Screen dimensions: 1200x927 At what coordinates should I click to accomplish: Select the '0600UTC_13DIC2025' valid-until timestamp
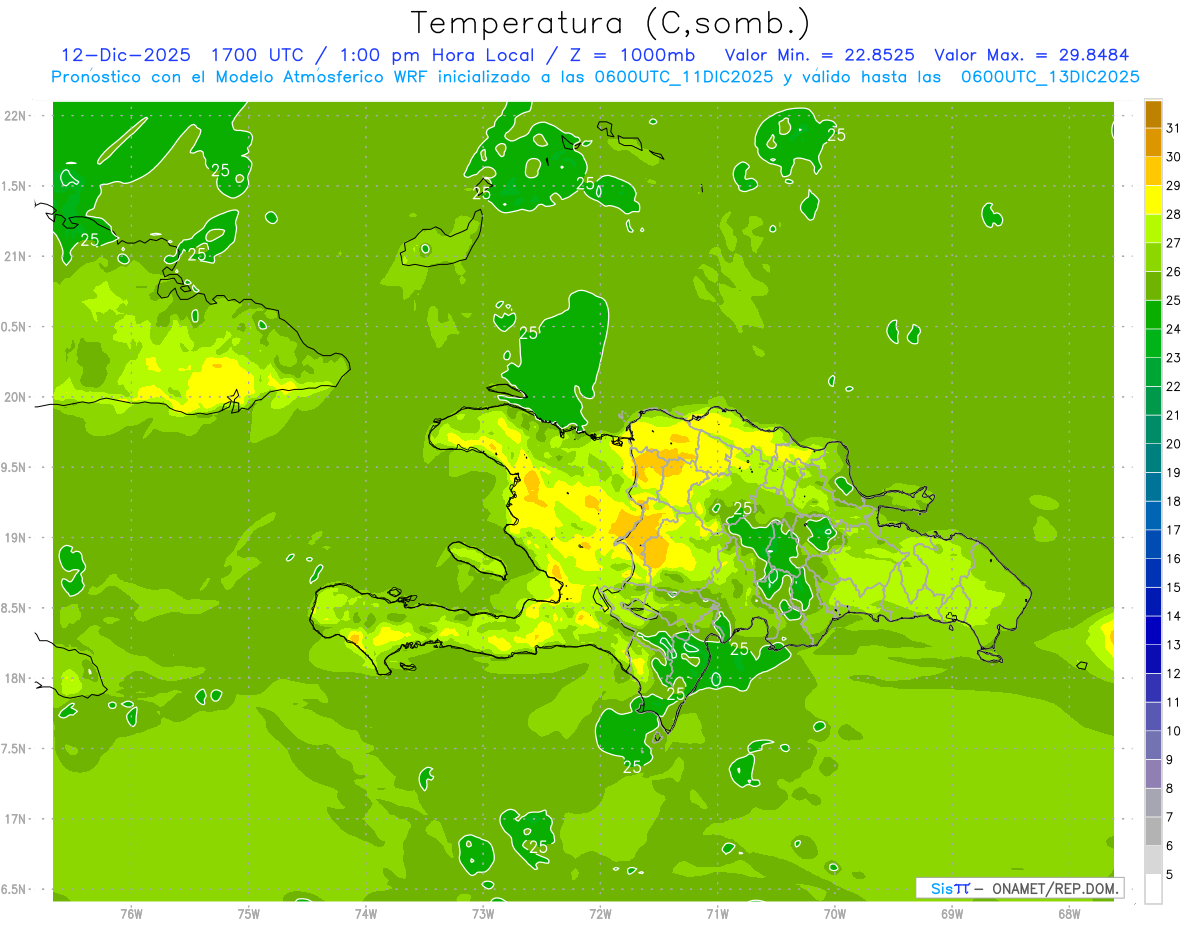tap(1050, 77)
